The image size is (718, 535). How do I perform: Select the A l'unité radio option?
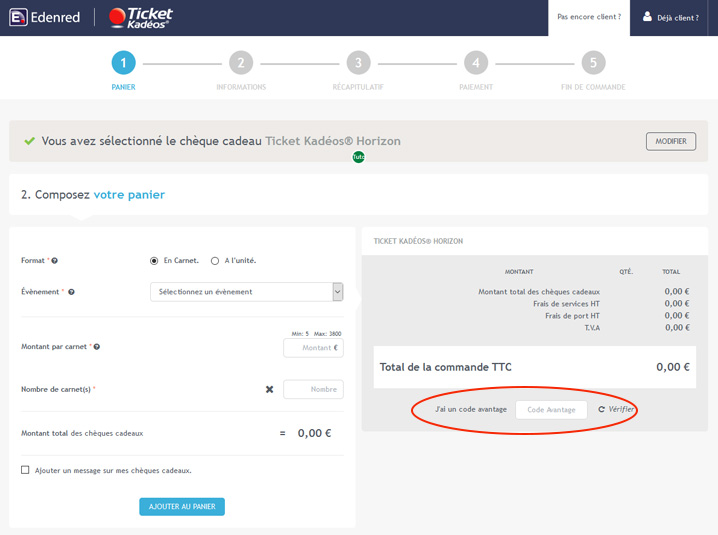[x=215, y=261]
